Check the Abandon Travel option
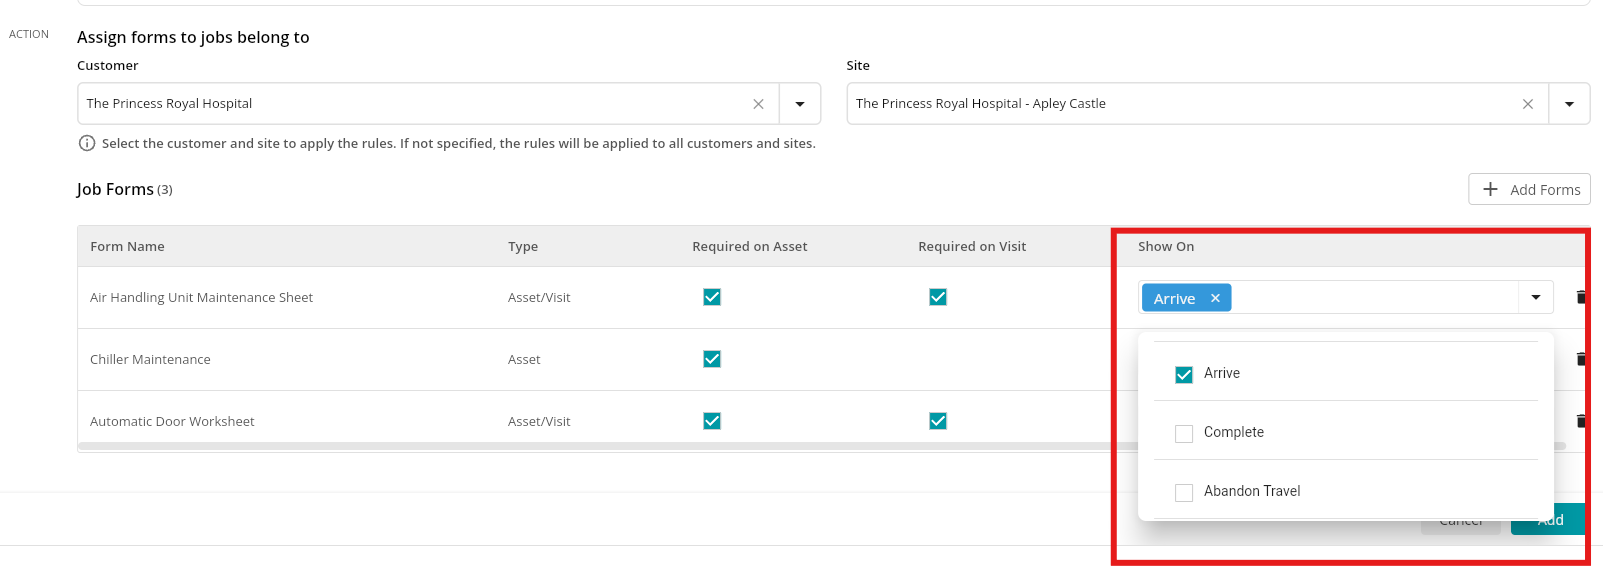This screenshot has height=567, width=1603. point(1184,492)
